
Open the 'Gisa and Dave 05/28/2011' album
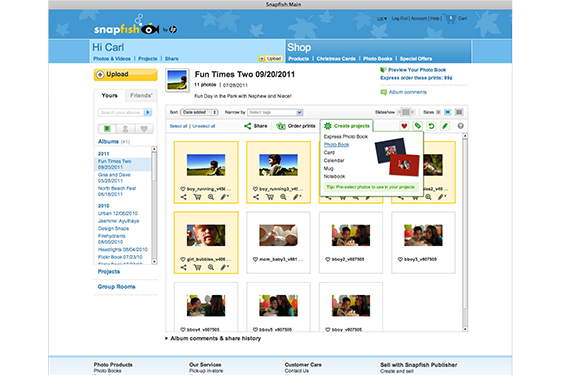click(x=114, y=178)
